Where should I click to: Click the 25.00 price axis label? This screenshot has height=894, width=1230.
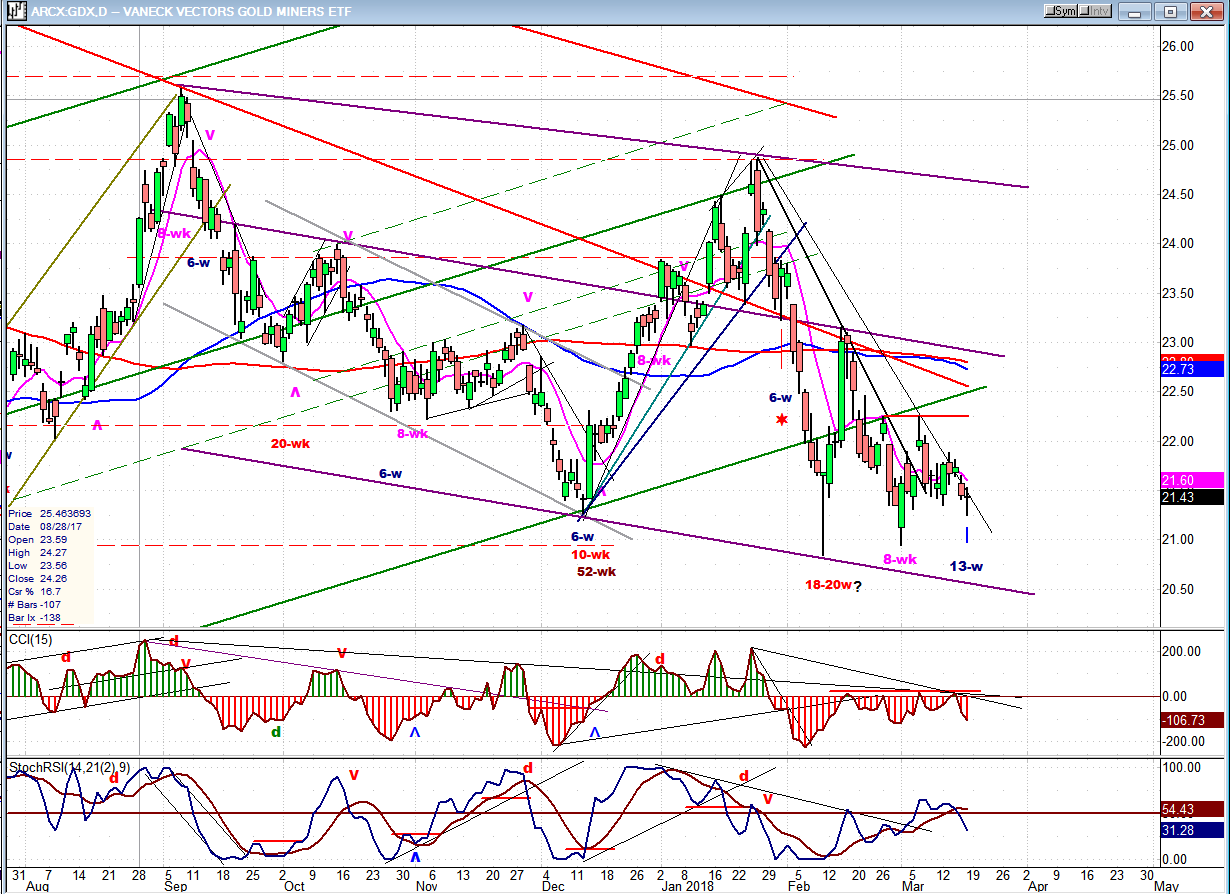click(x=1180, y=145)
